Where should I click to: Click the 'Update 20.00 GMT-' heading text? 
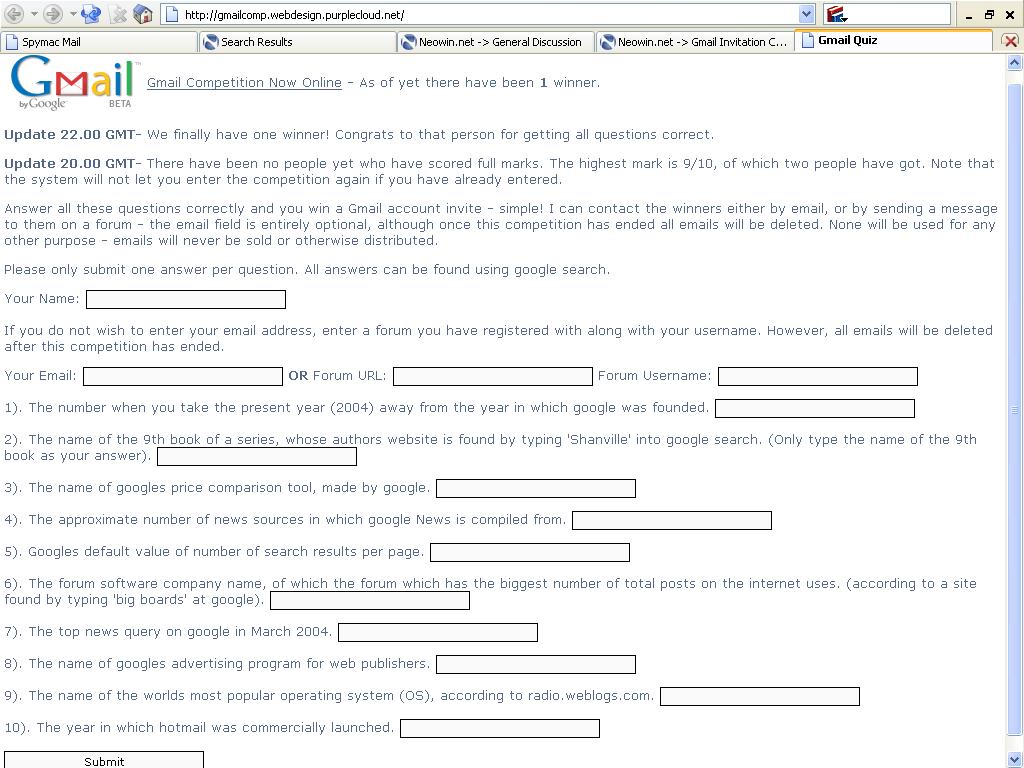pyautogui.click(x=72, y=163)
